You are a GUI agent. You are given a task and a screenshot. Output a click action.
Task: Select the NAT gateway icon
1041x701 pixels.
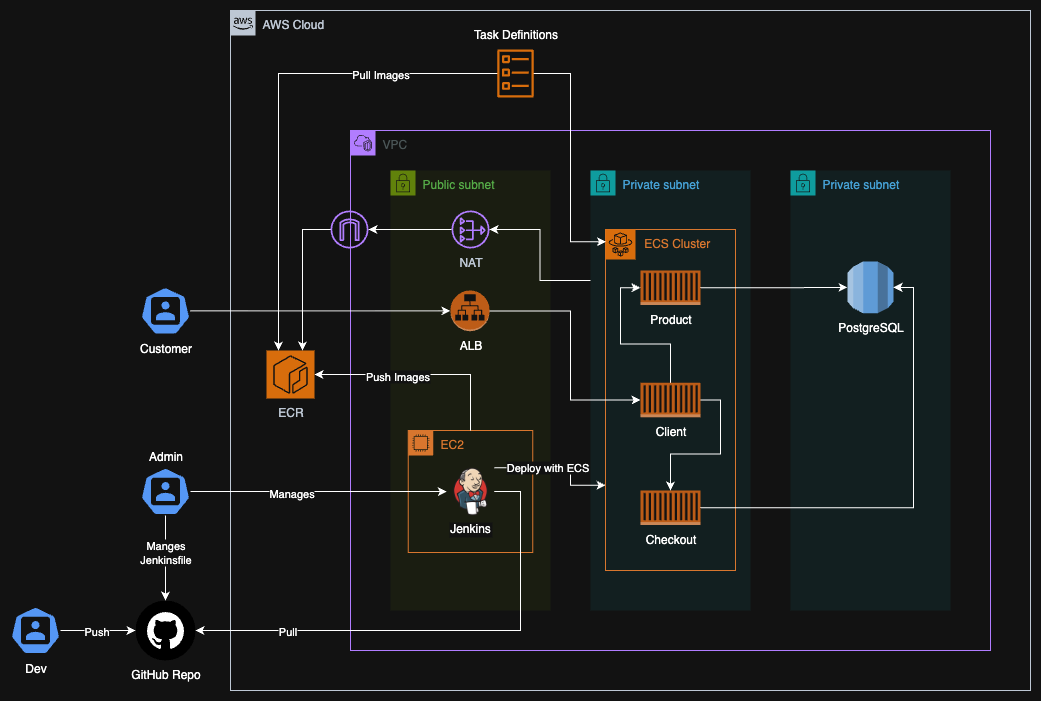tap(469, 230)
